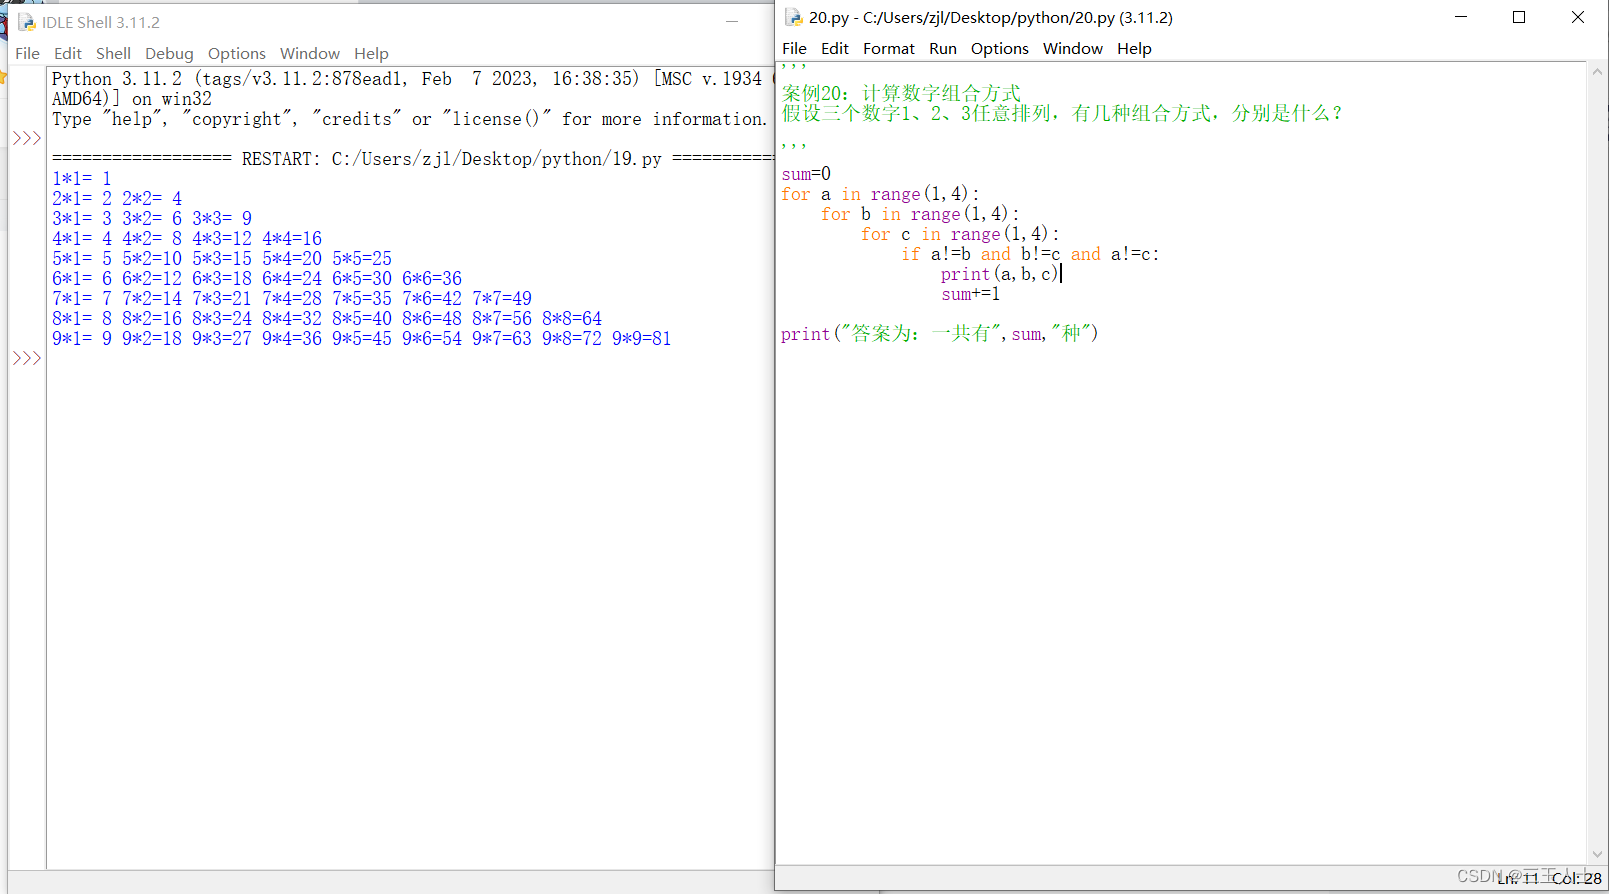Screen dimensions: 1609x894
Task: Open Window menu in 20.py editor
Action: pyautogui.click(x=1073, y=48)
